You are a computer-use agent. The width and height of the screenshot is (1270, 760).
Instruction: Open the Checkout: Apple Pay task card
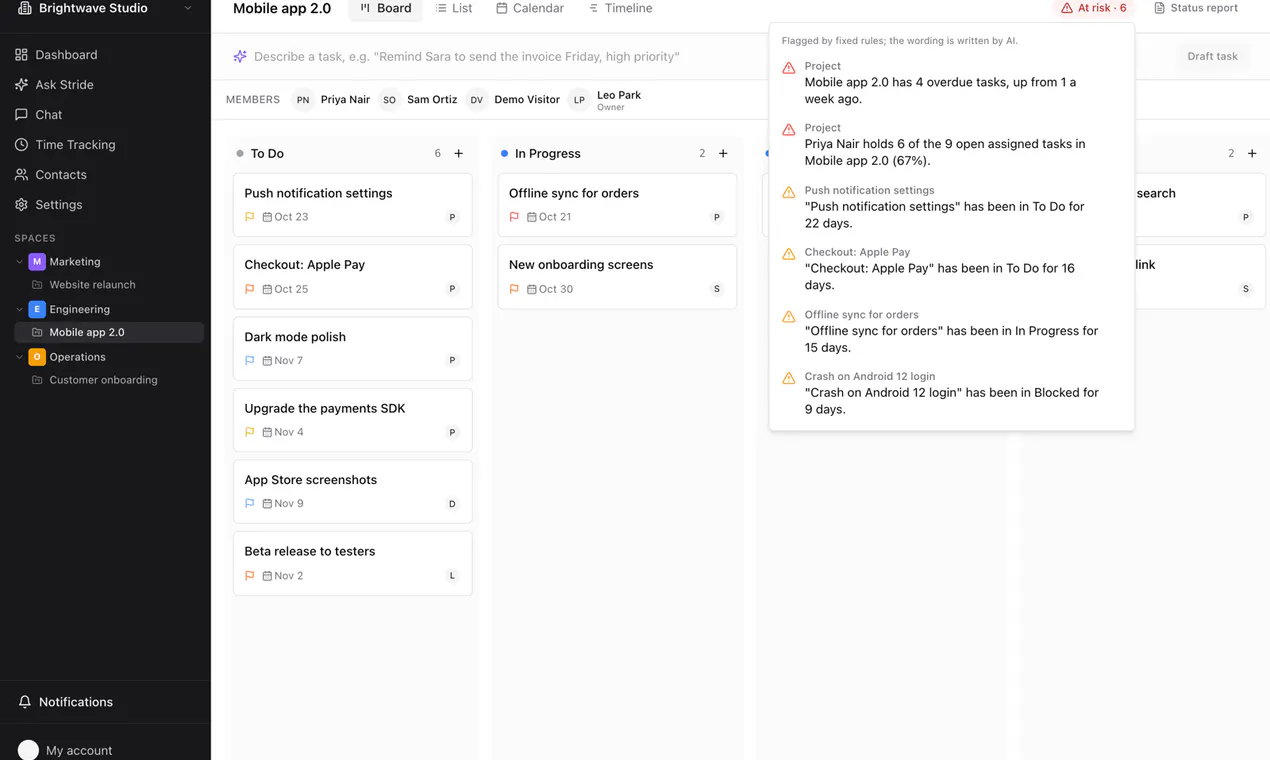[x=353, y=277]
